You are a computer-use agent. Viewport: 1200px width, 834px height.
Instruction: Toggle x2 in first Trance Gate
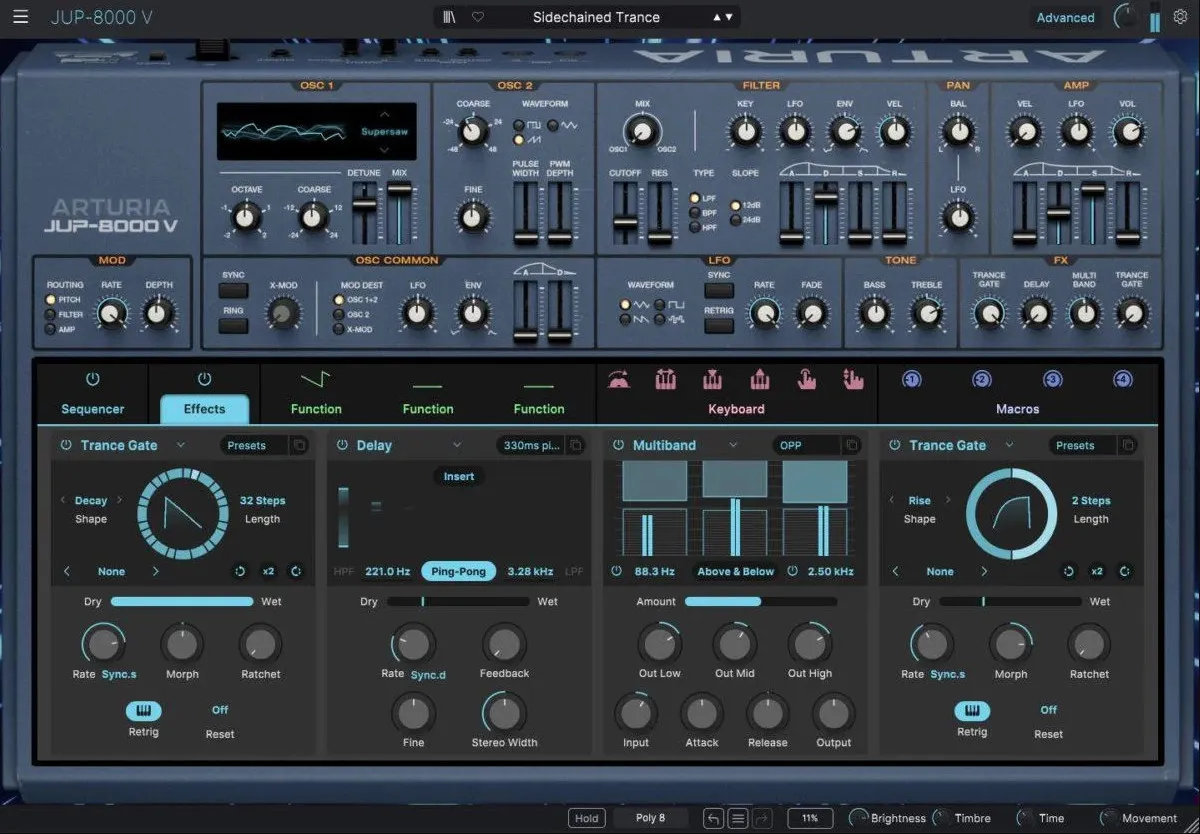click(268, 571)
